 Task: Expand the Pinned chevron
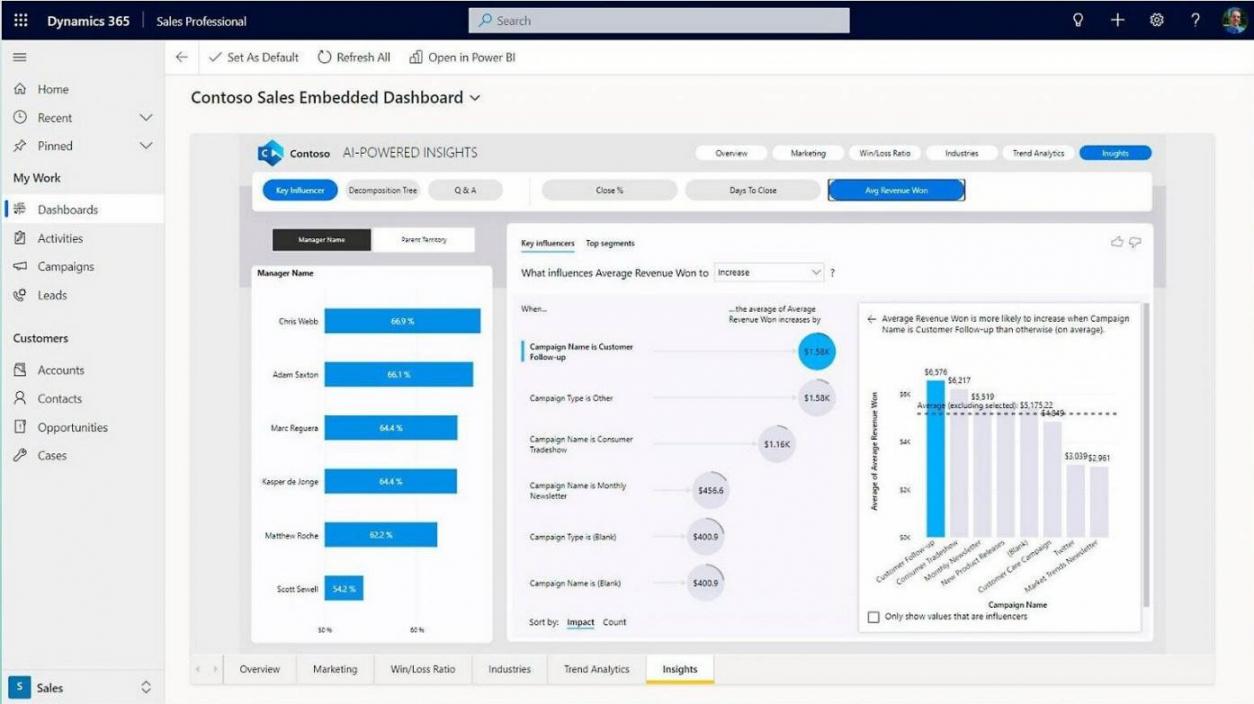[146, 146]
